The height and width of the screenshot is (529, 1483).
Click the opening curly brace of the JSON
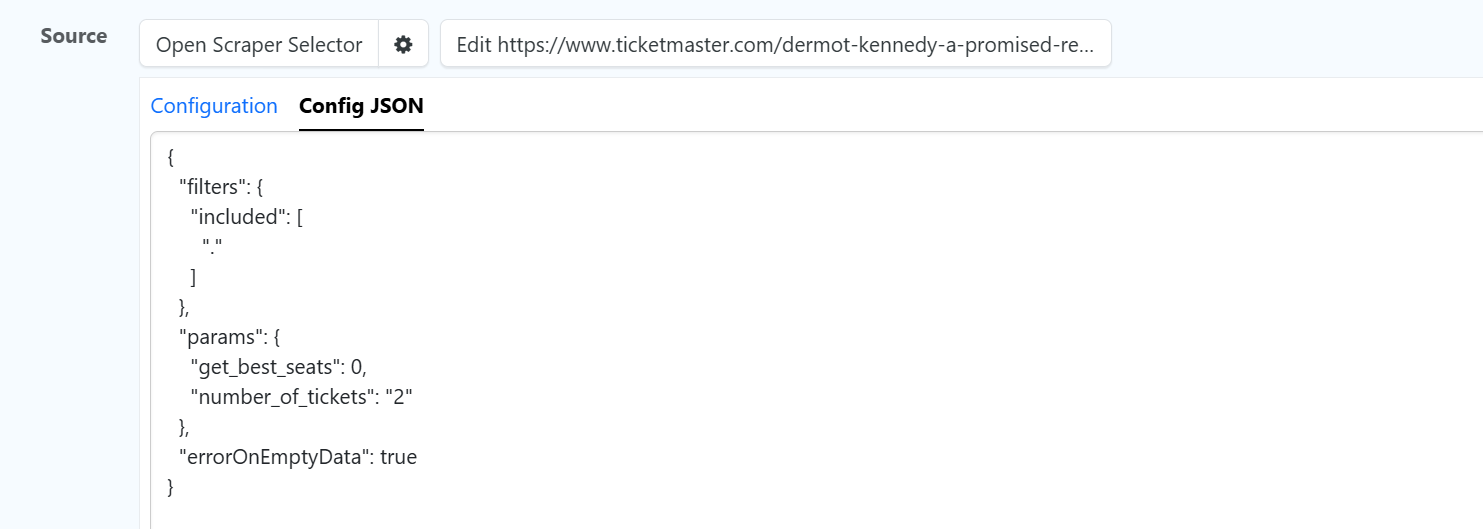171,157
